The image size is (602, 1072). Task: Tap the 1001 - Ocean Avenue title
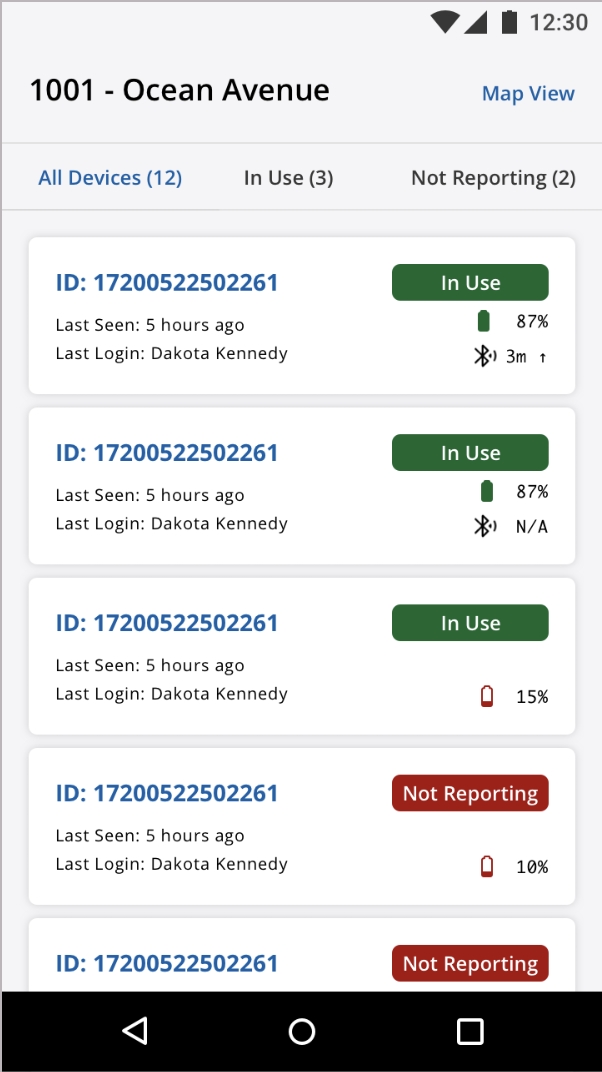pos(180,91)
